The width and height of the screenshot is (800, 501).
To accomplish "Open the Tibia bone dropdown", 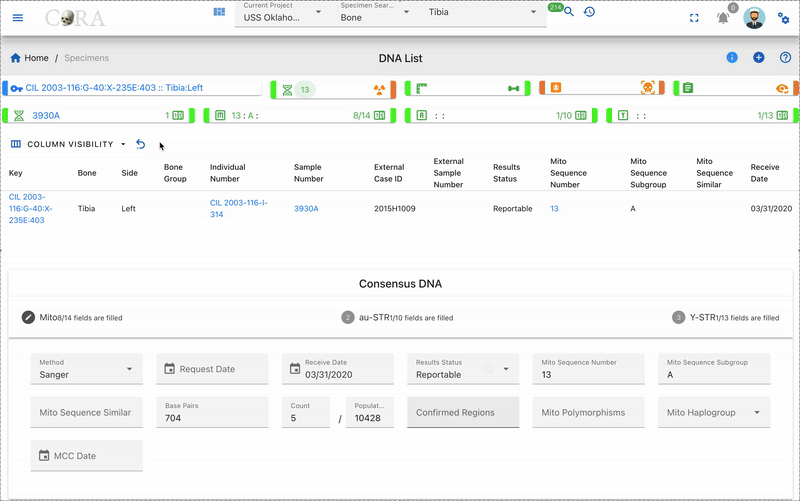I will click(483, 13).
